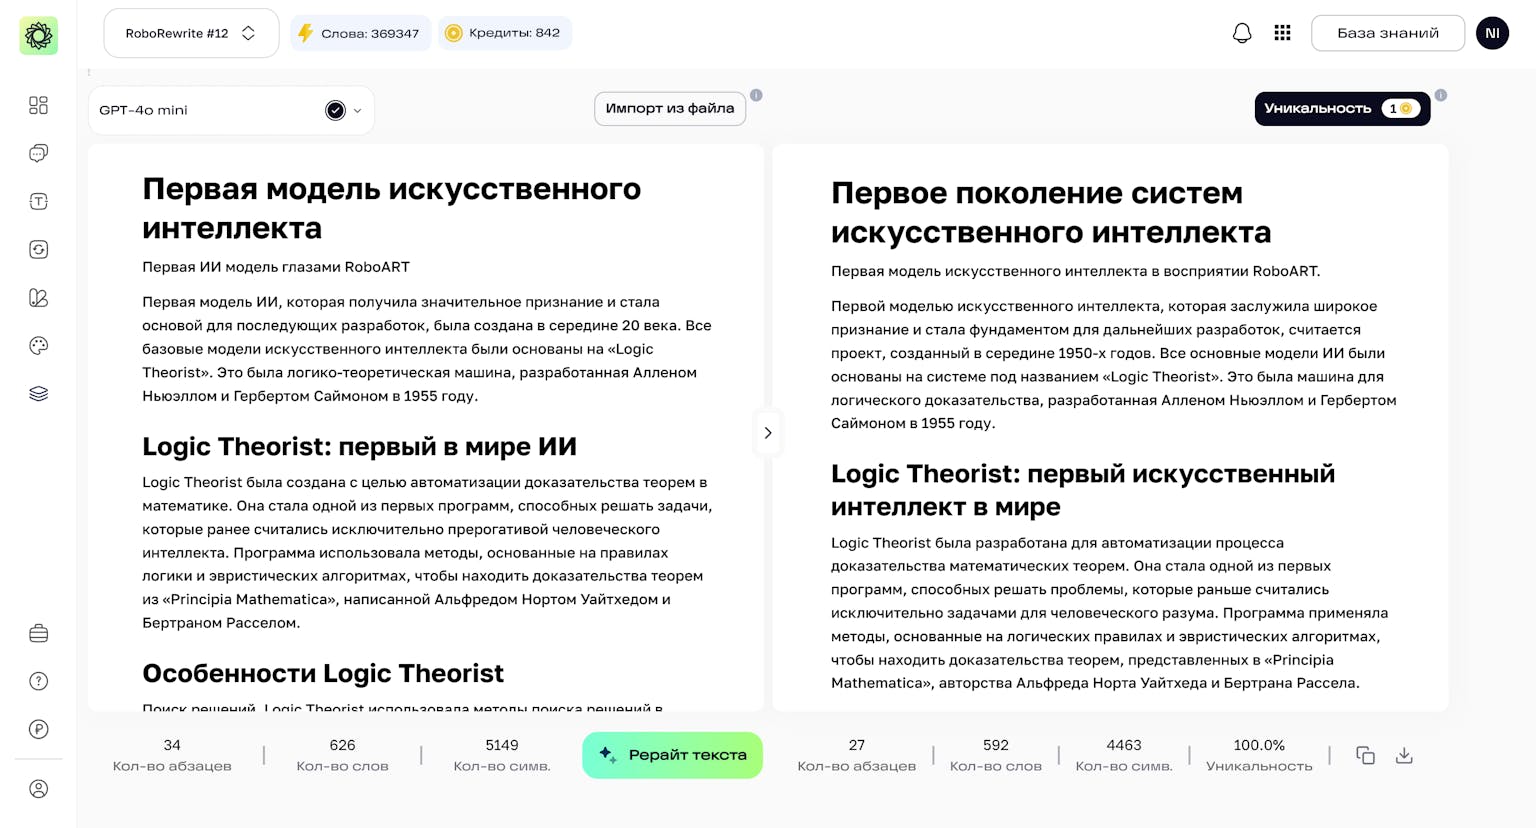Open the NI user avatar menu

point(1492,33)
